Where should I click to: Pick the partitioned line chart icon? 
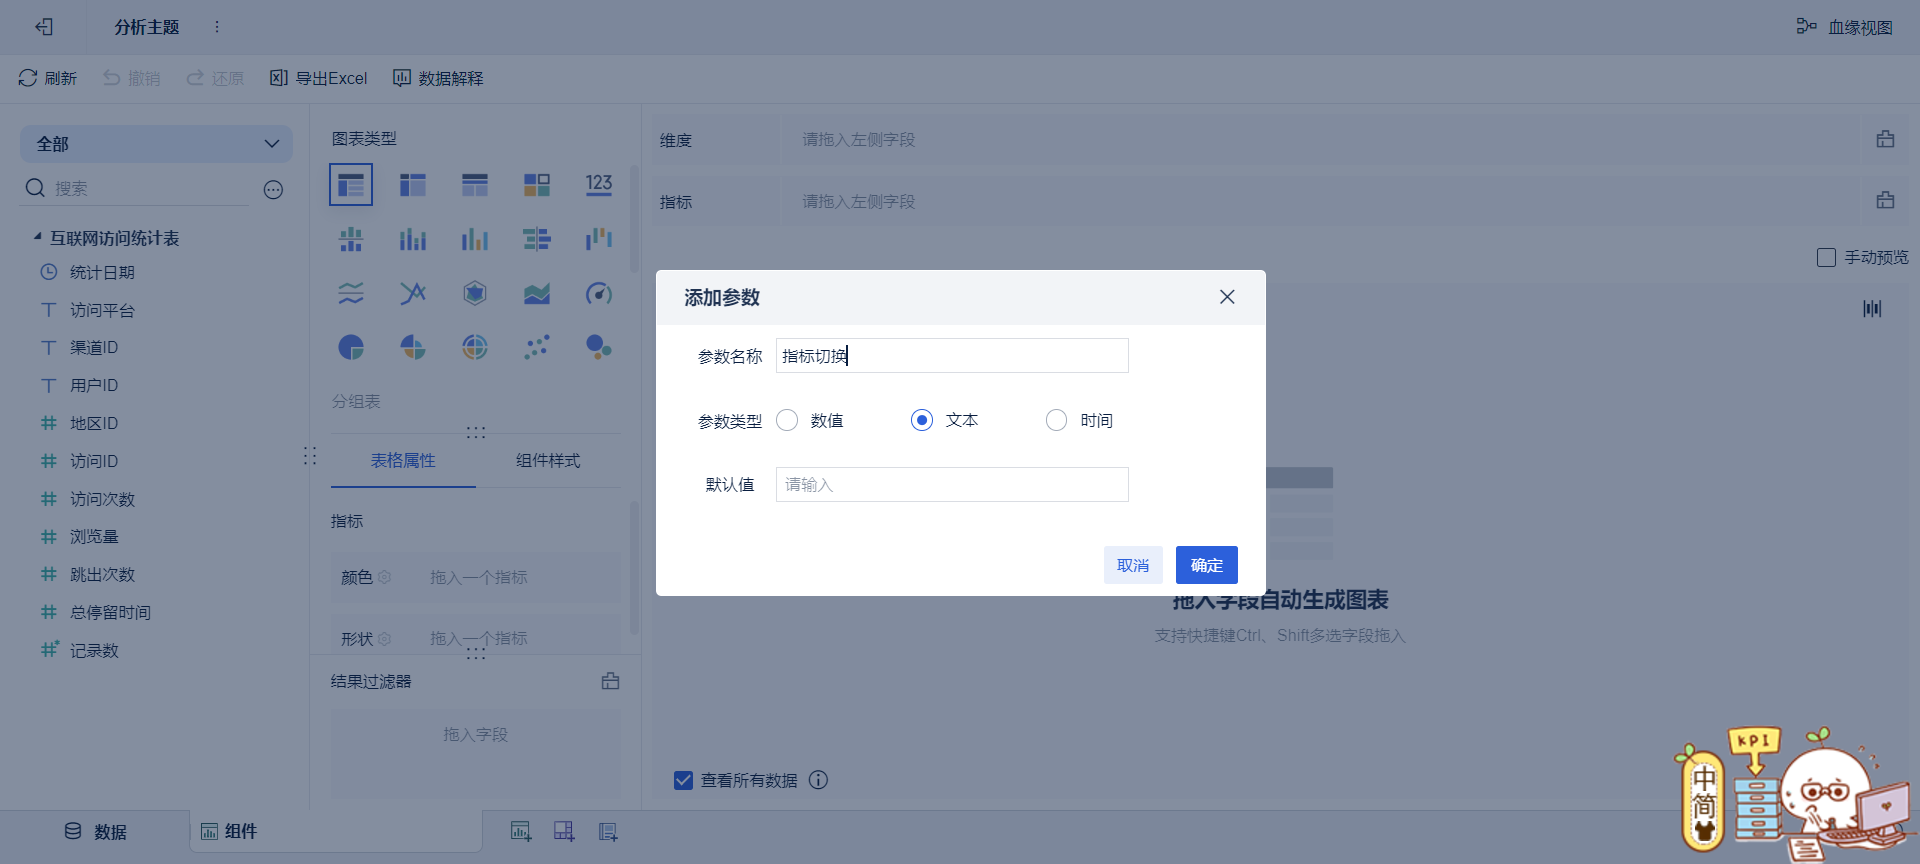[x=351, y=293]
